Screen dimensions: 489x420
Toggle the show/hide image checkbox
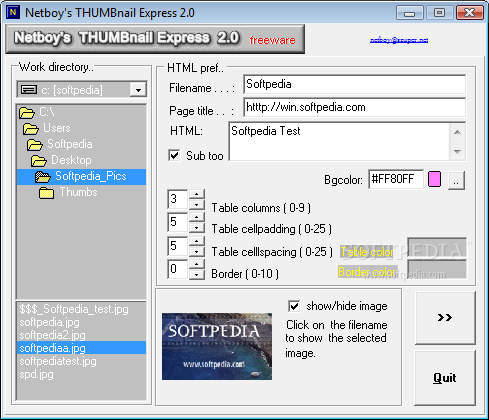pos(294,306)
